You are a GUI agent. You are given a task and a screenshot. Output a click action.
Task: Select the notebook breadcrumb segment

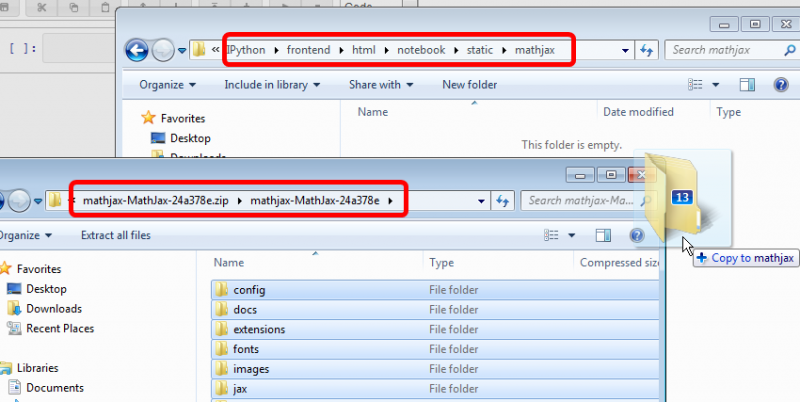click(421, 50)
